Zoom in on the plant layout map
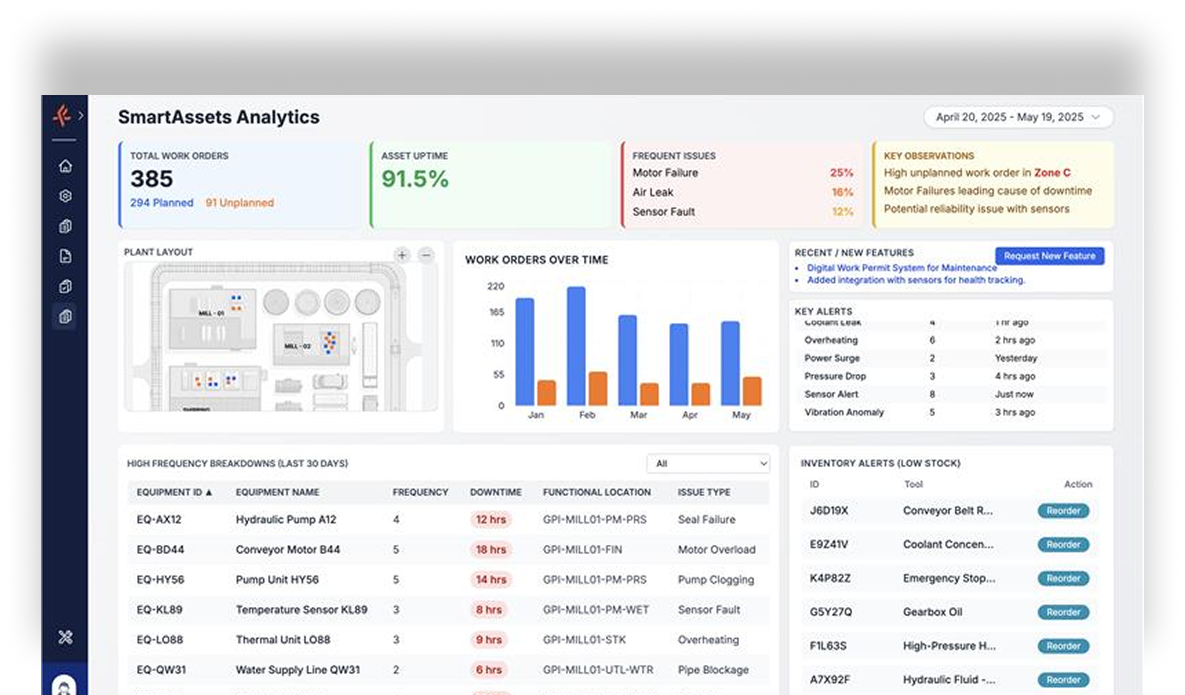This screenshot has width=1185, height=695. (x=402, y=255)
